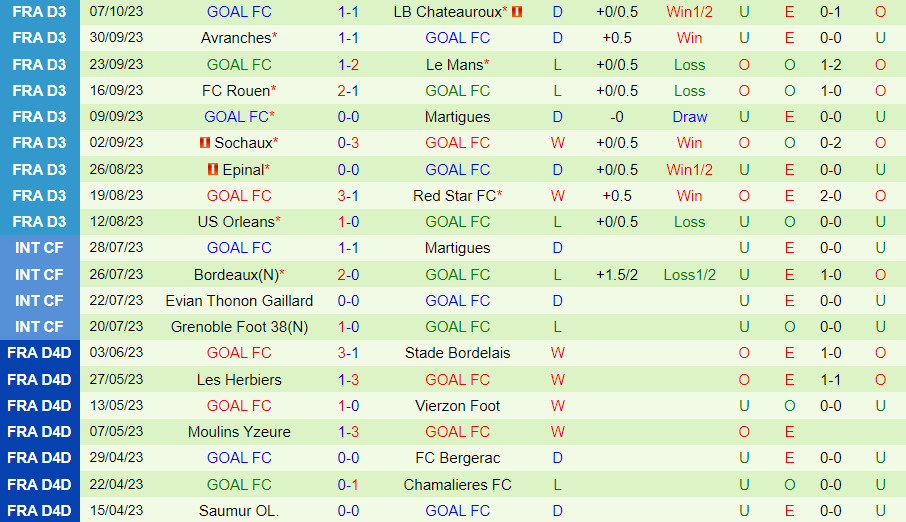This screenshot has height=522, width=906.
Task: Click the FC Bergerac team link
Action: tap(457, 457)
